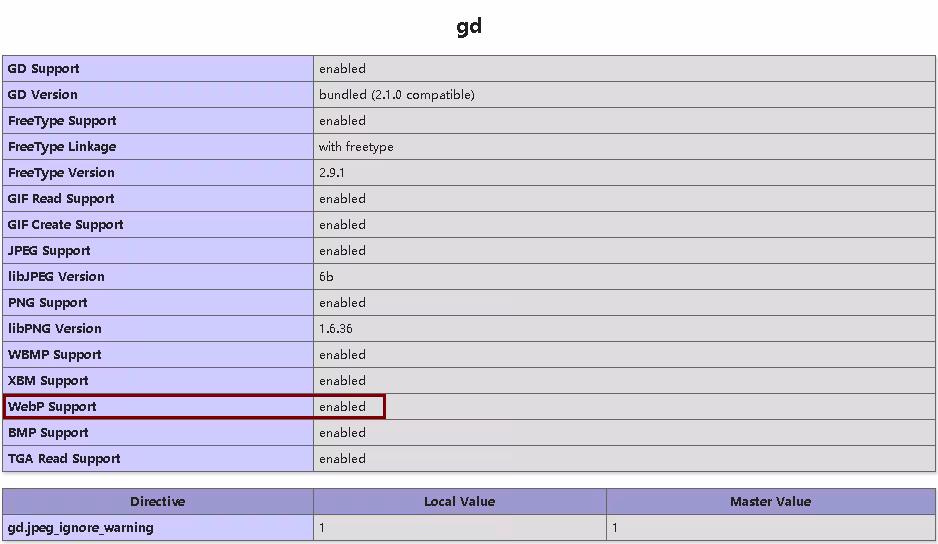Click the "gd" module heading
Image resolution: width=938 pixels, height=544 pixels.
coord(469,26)
